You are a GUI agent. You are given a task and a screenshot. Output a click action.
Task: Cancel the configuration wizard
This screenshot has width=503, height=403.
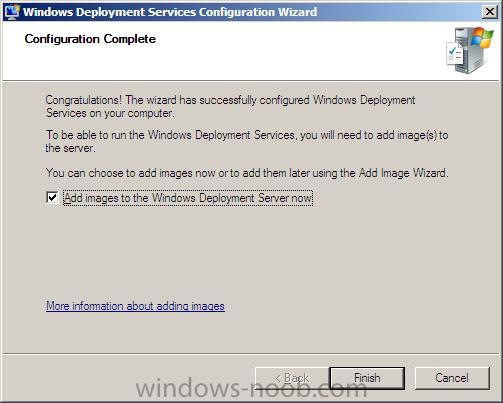point(452,378)
